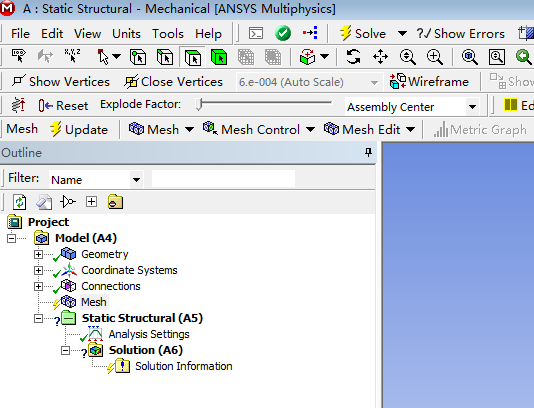This screenshot has height=408, width=534.
Task: Select the Coordinate Systems tree item
Action: click(x=129, y=270)
